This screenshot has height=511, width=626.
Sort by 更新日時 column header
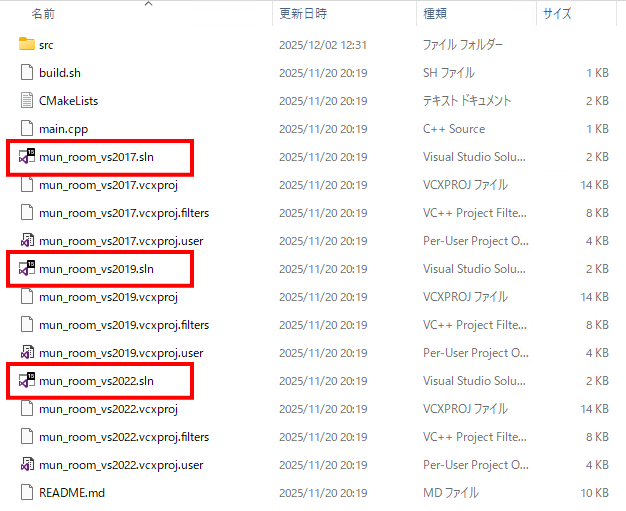302,14
